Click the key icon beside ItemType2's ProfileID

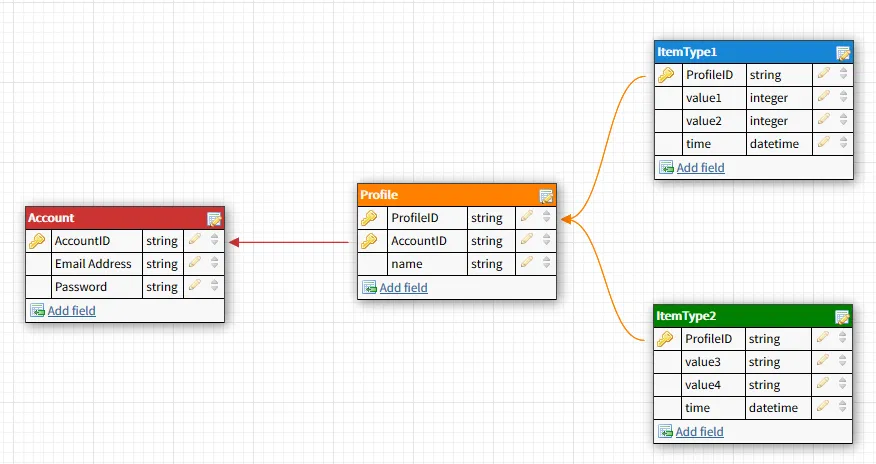pos(665,339)
